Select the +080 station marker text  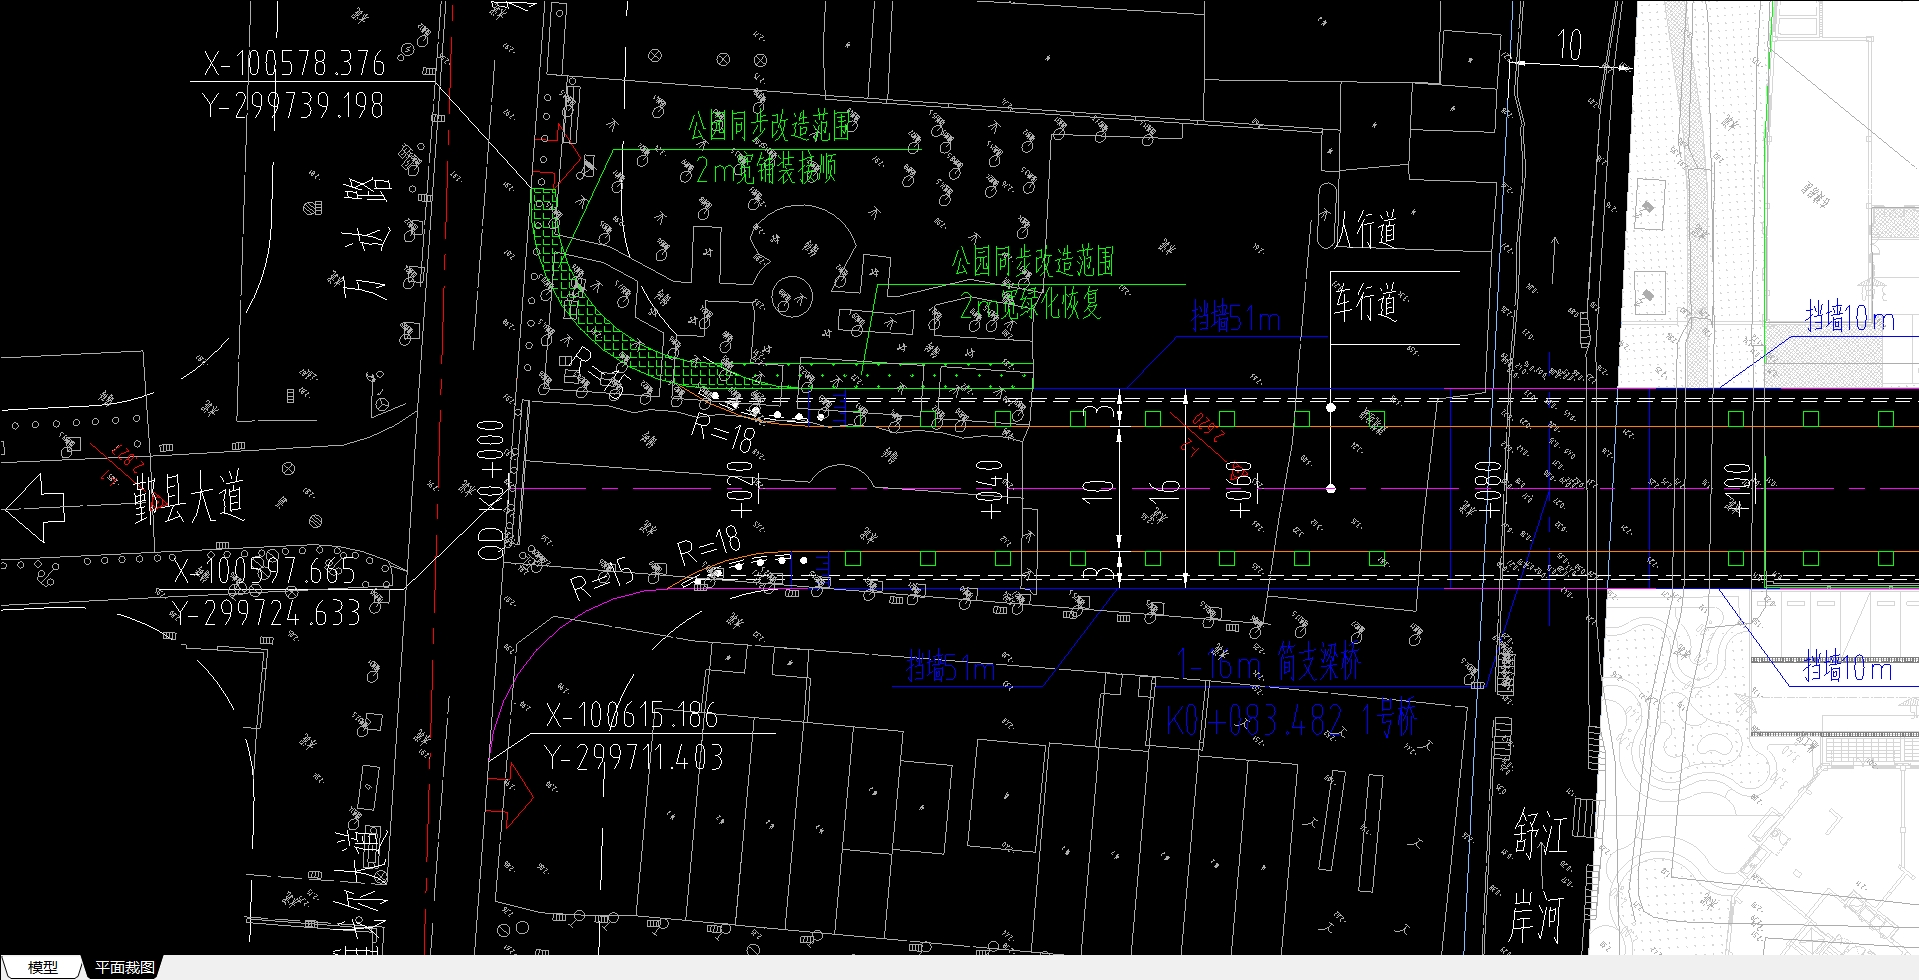point(1487,489)
